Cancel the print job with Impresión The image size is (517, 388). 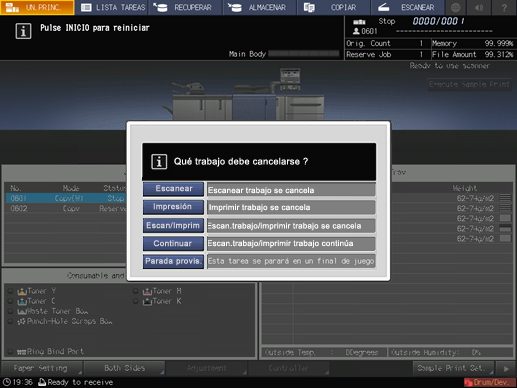coord(173,207)
